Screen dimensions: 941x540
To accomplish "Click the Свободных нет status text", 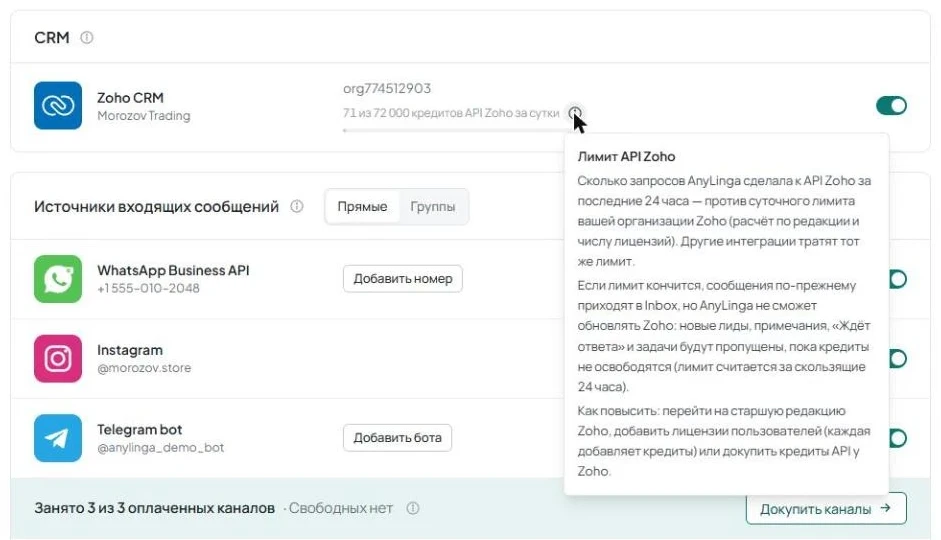I will [x=340, y=508].
